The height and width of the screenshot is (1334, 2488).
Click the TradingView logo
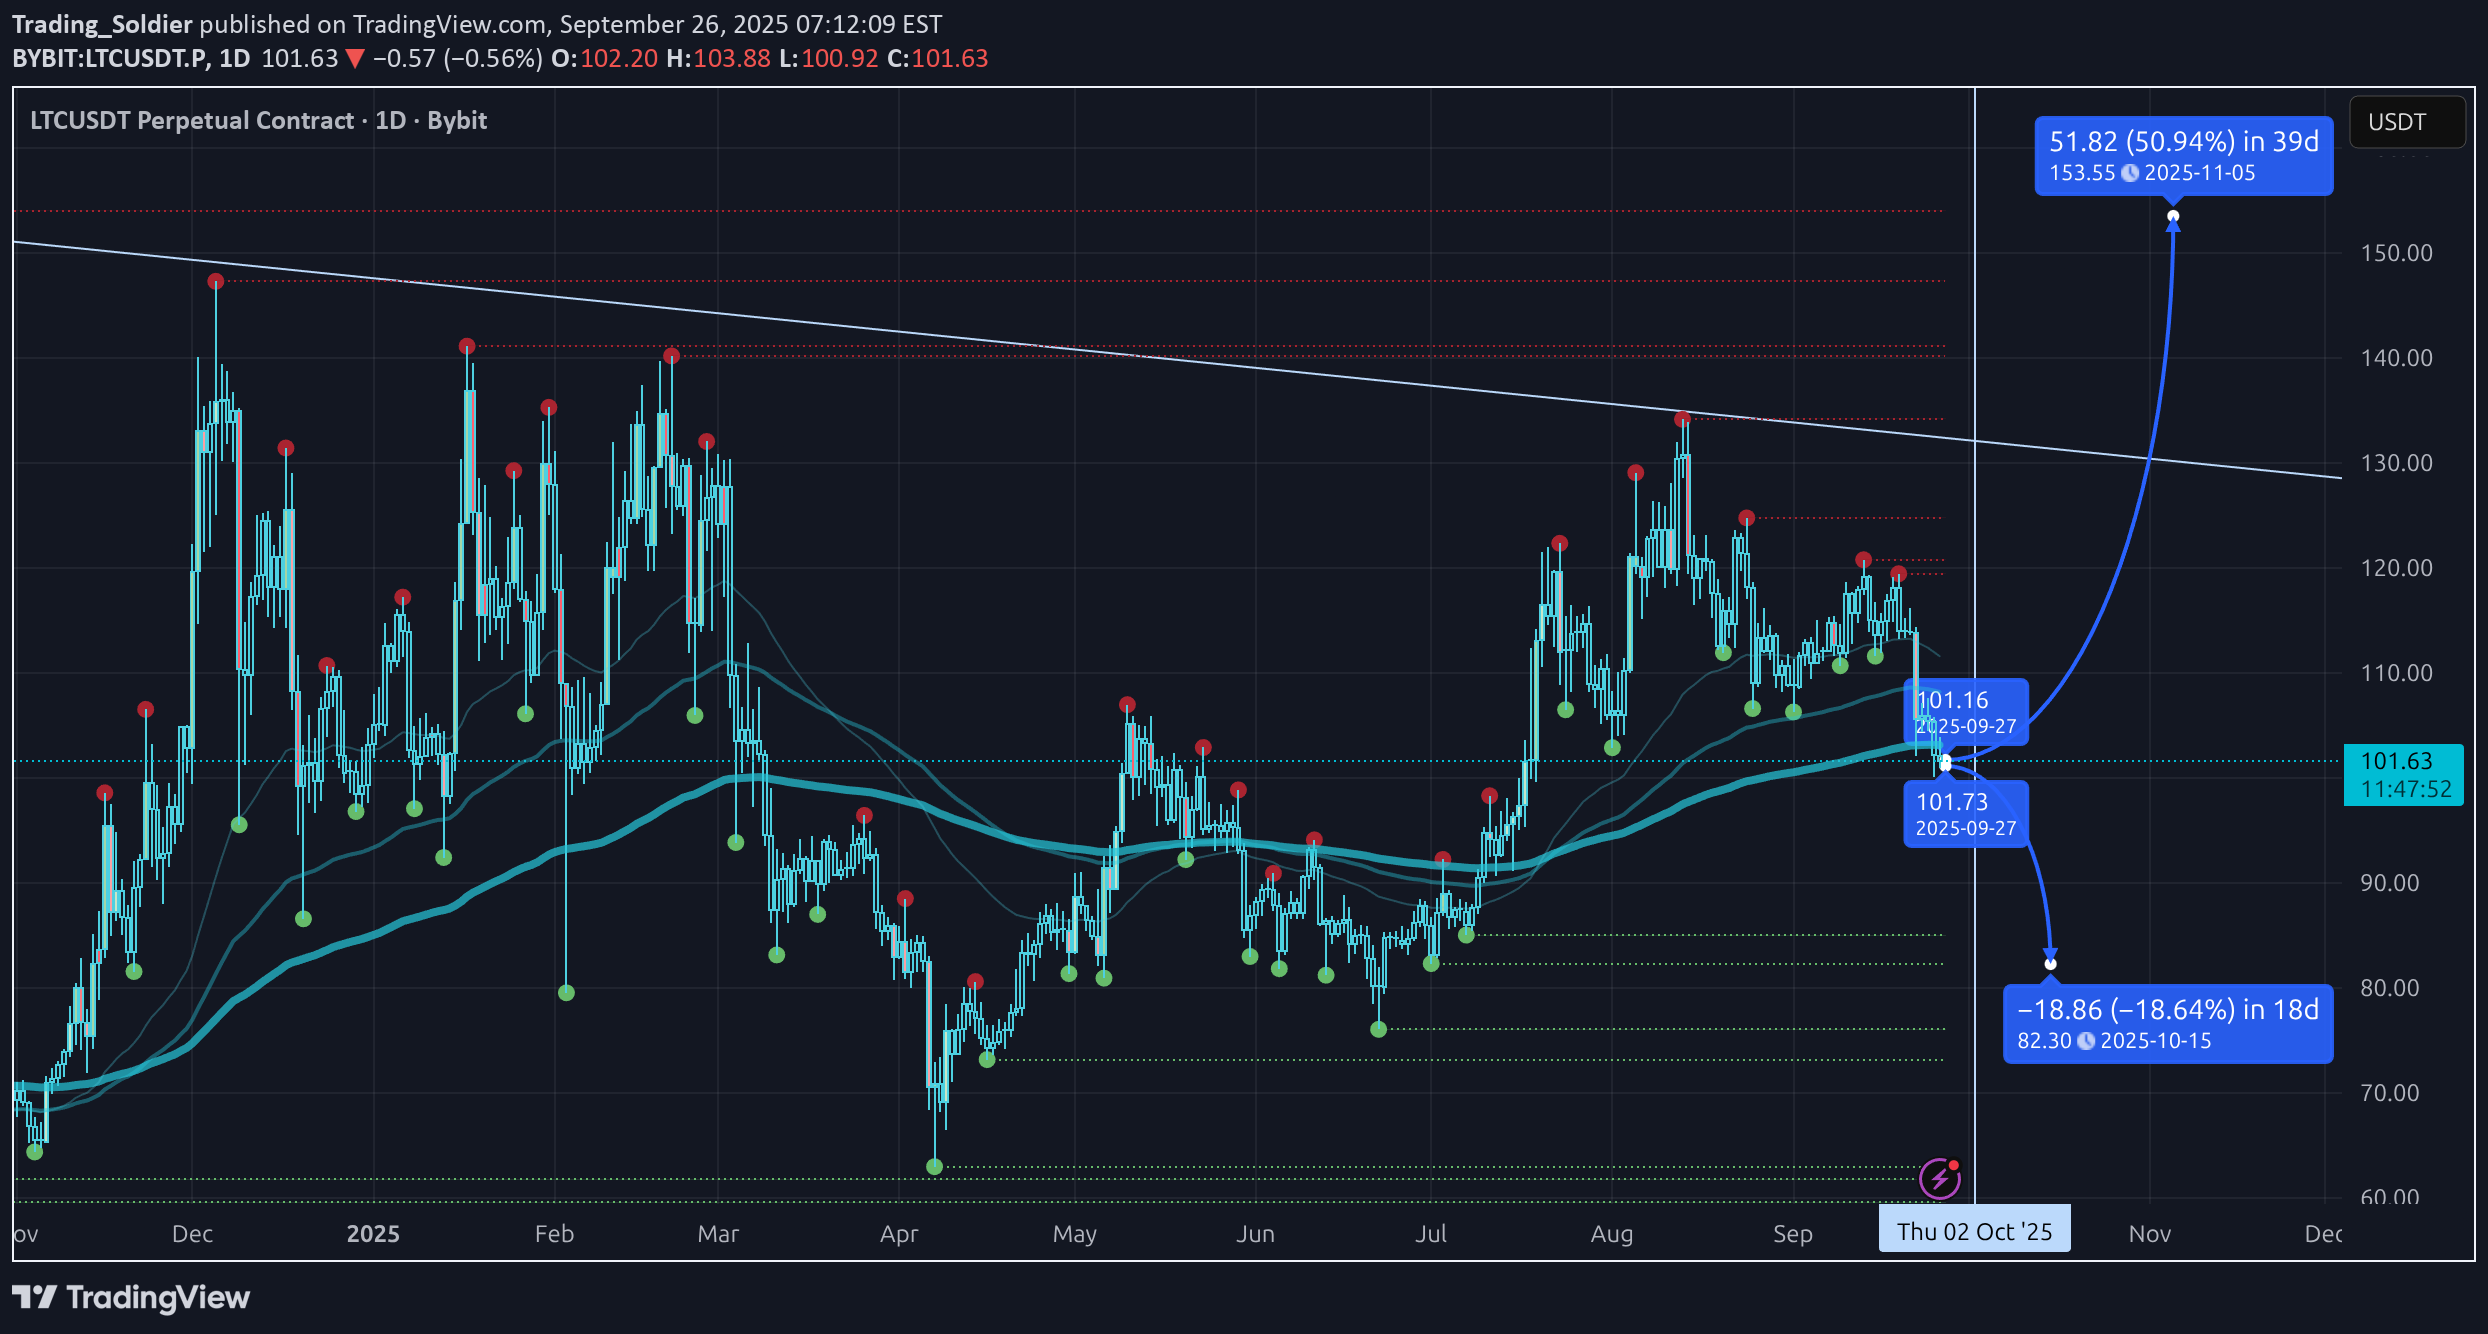pyautogui.click(x=131, y=1298)
